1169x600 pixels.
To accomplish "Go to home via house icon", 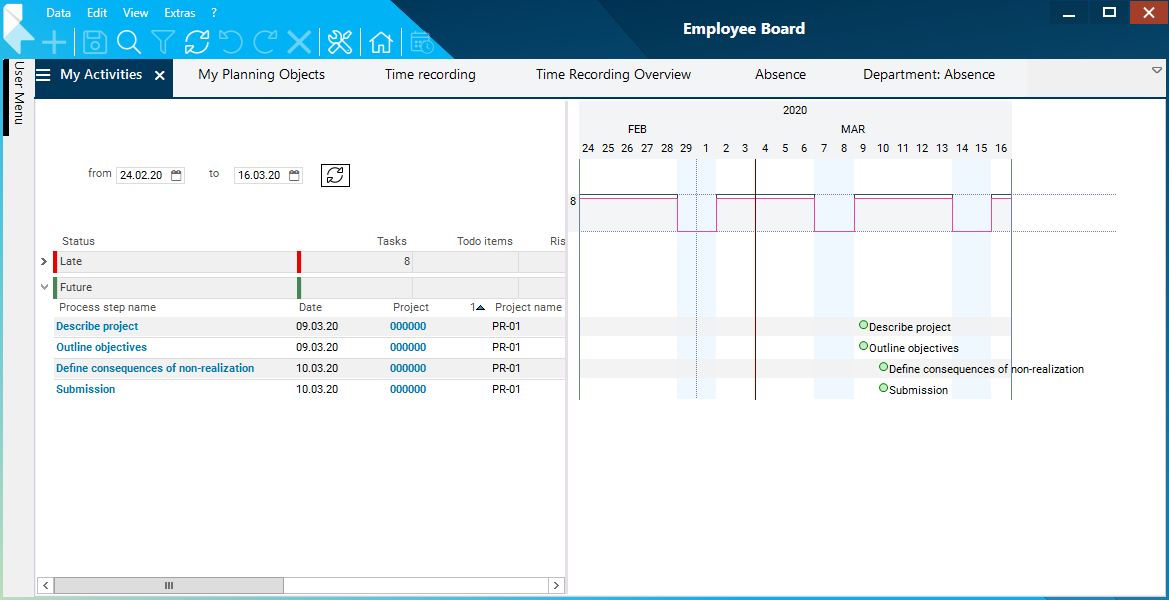I will (381, 42).
